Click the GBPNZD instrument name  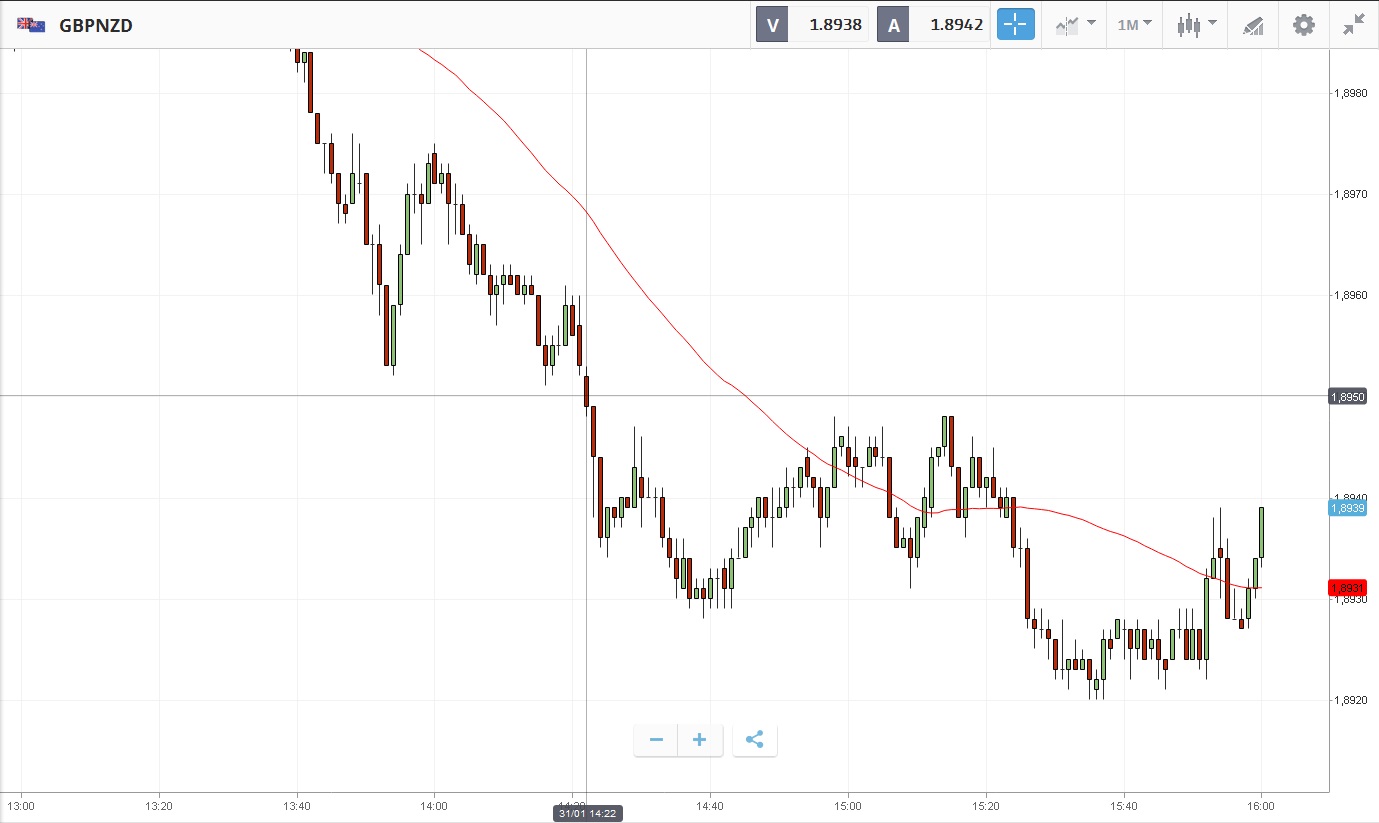96,25
